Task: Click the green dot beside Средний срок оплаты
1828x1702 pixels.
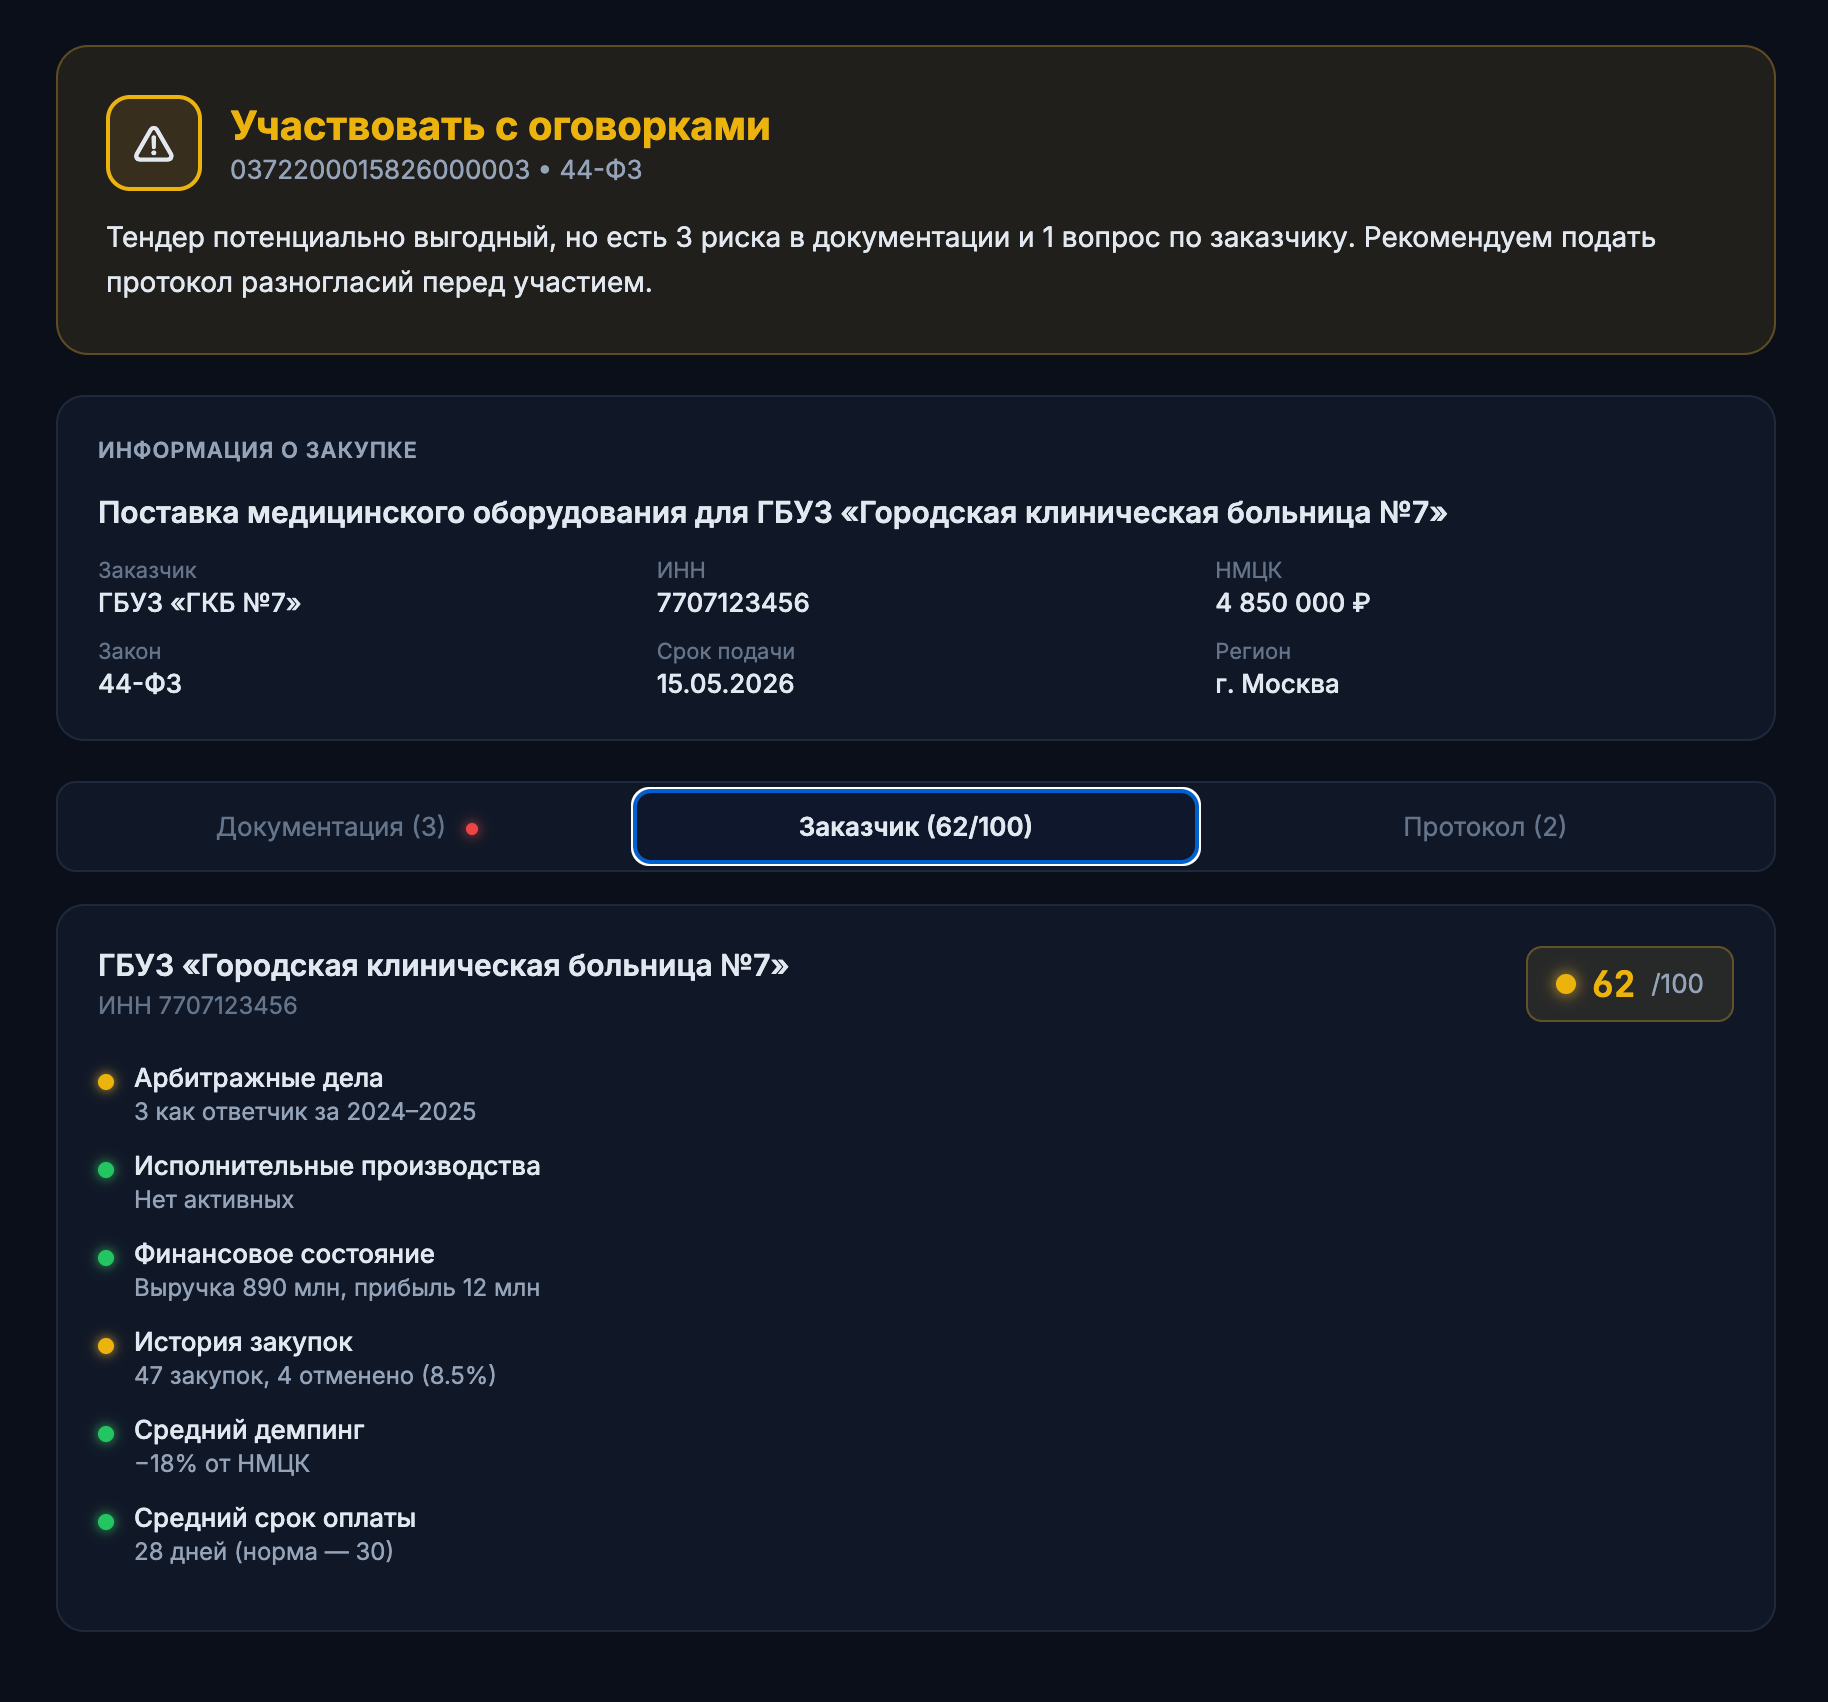Action: [106, 1521]
